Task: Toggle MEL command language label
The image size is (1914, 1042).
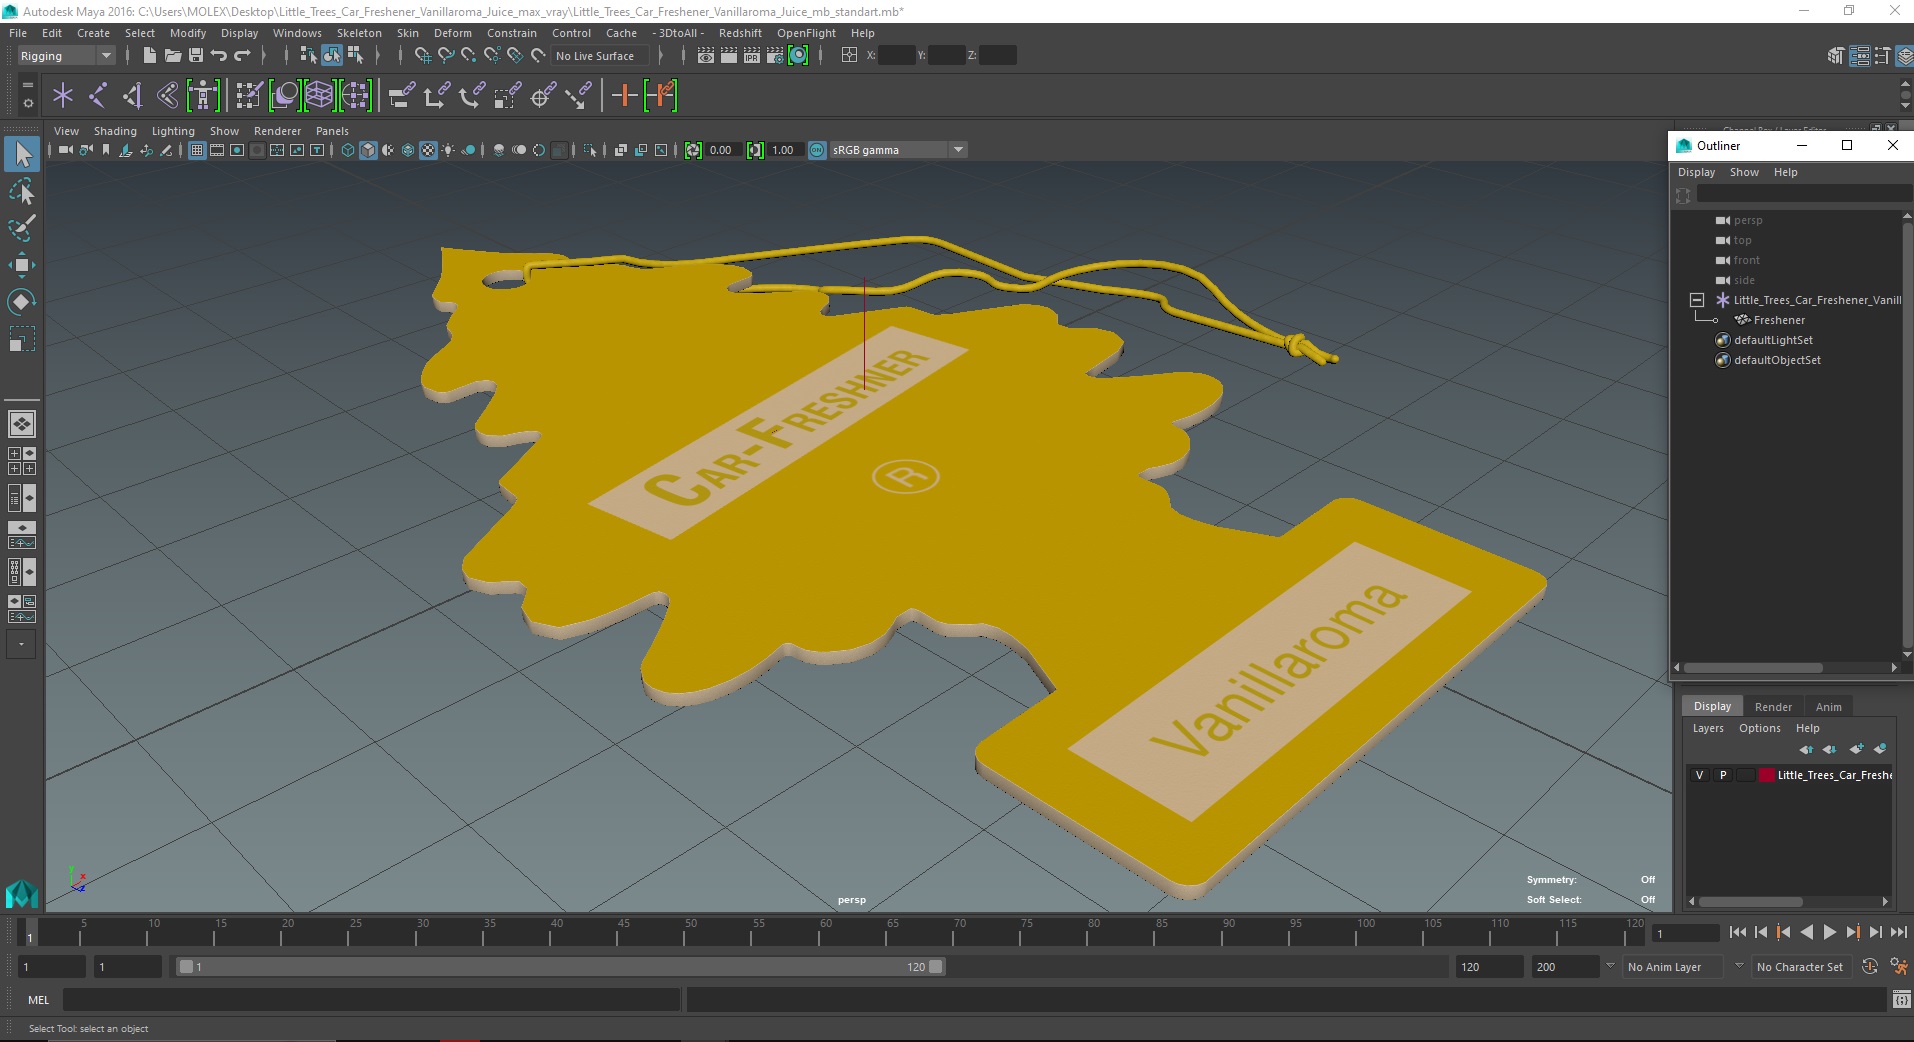Action: coord(38,1000)
